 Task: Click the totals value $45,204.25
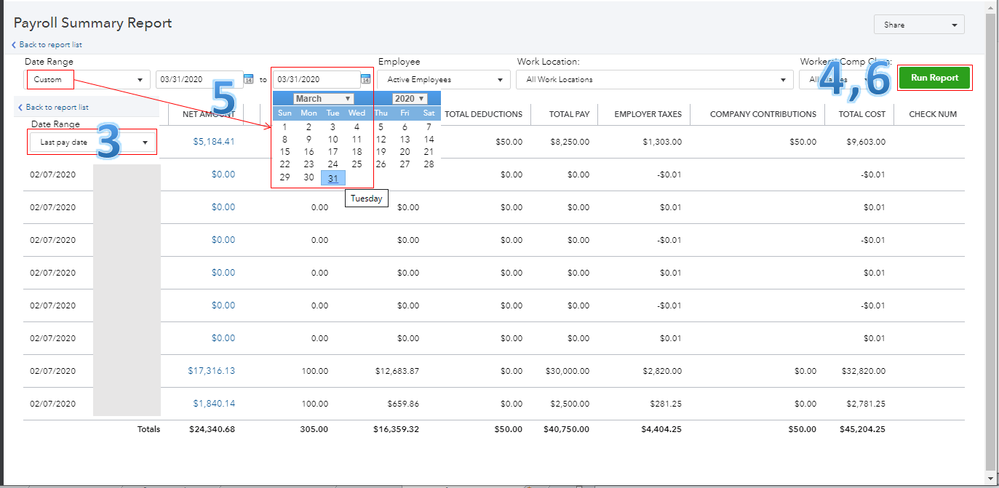coord(864,429)
